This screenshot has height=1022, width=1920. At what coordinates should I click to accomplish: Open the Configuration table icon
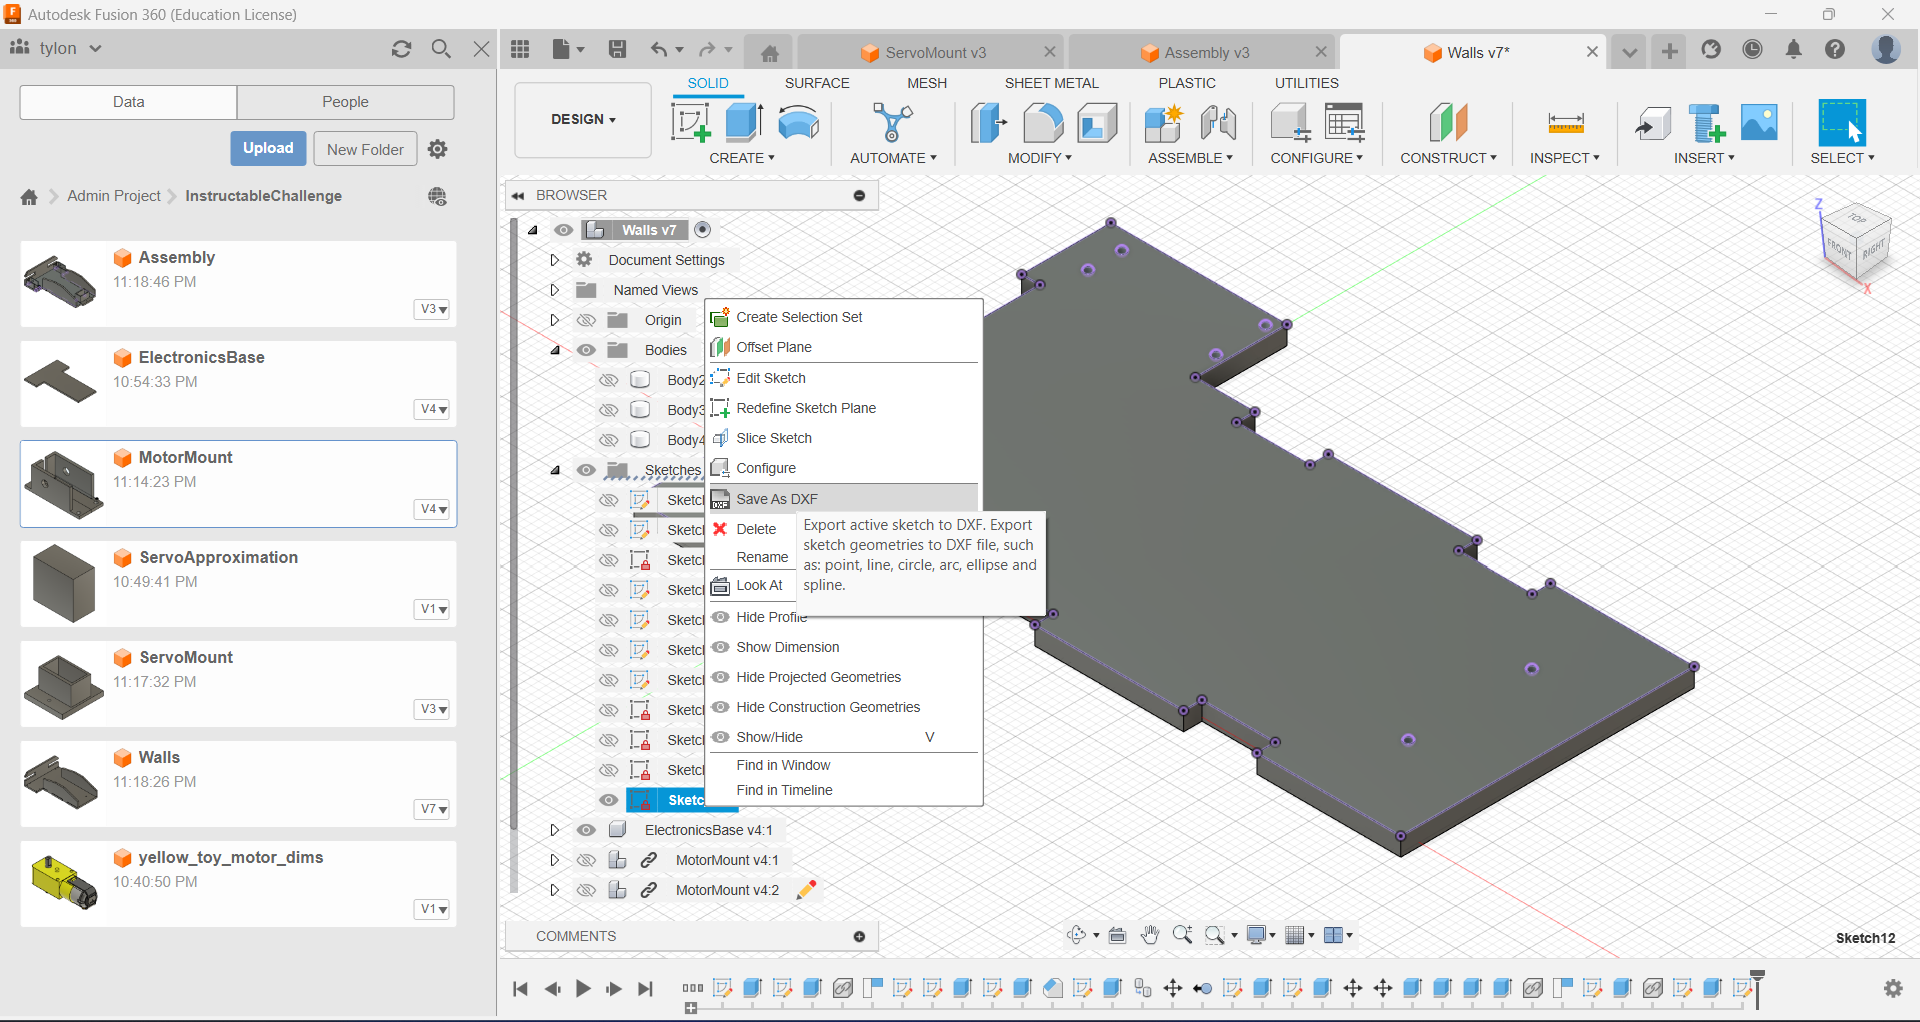pyautogui.click(x=1345, y=123)
